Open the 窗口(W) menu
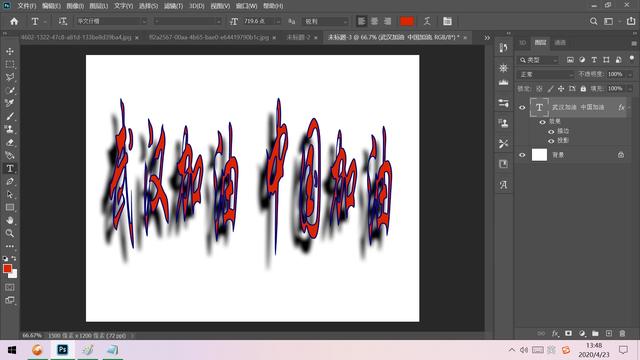 246,6
